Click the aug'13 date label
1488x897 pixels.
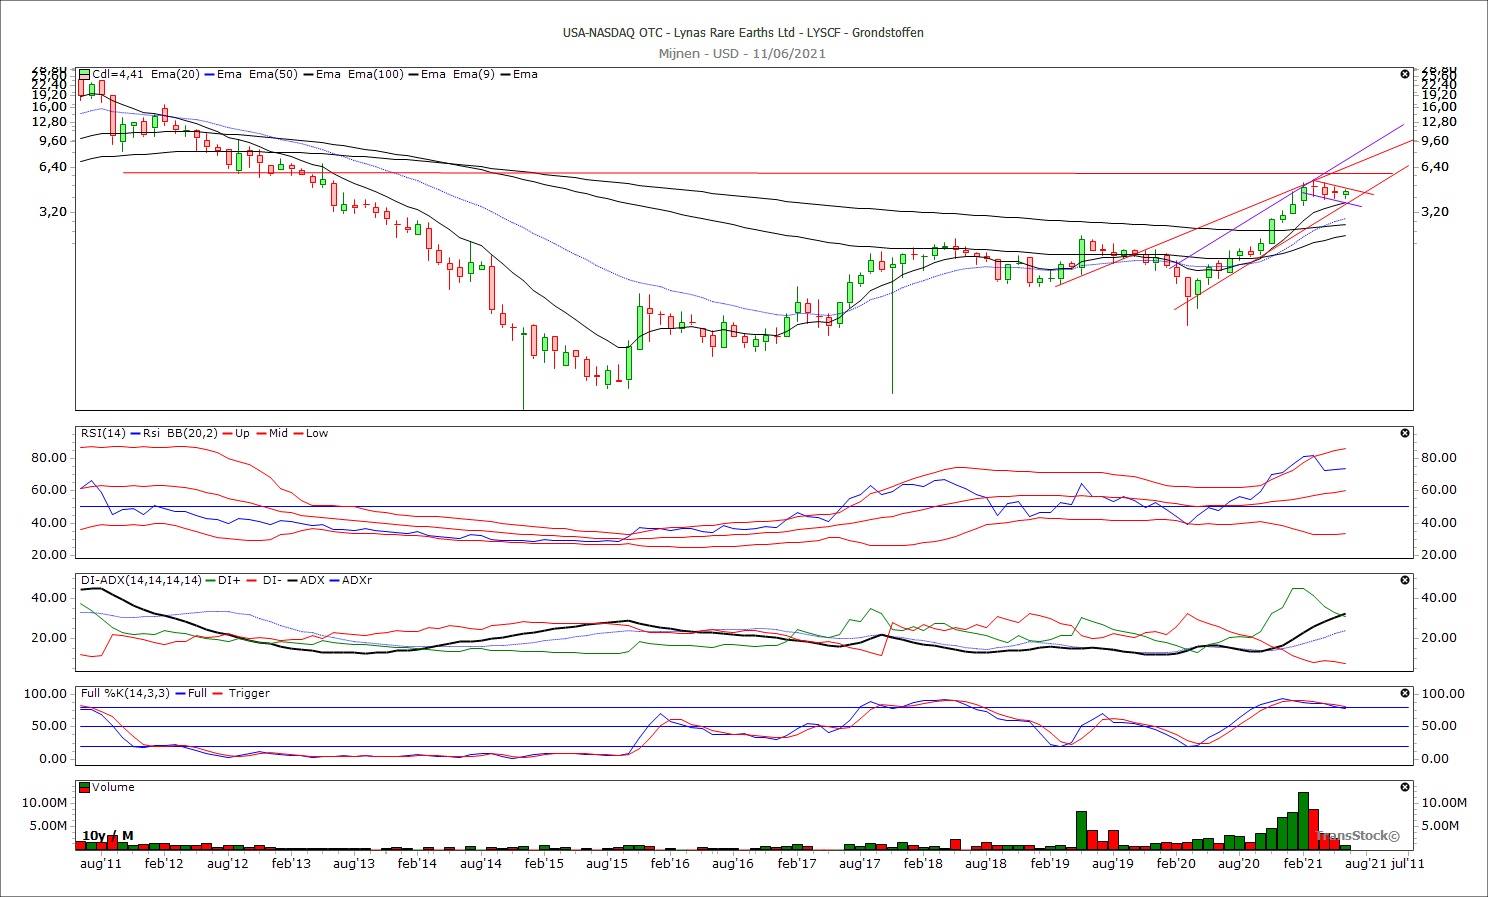click(x=354, y=863)
